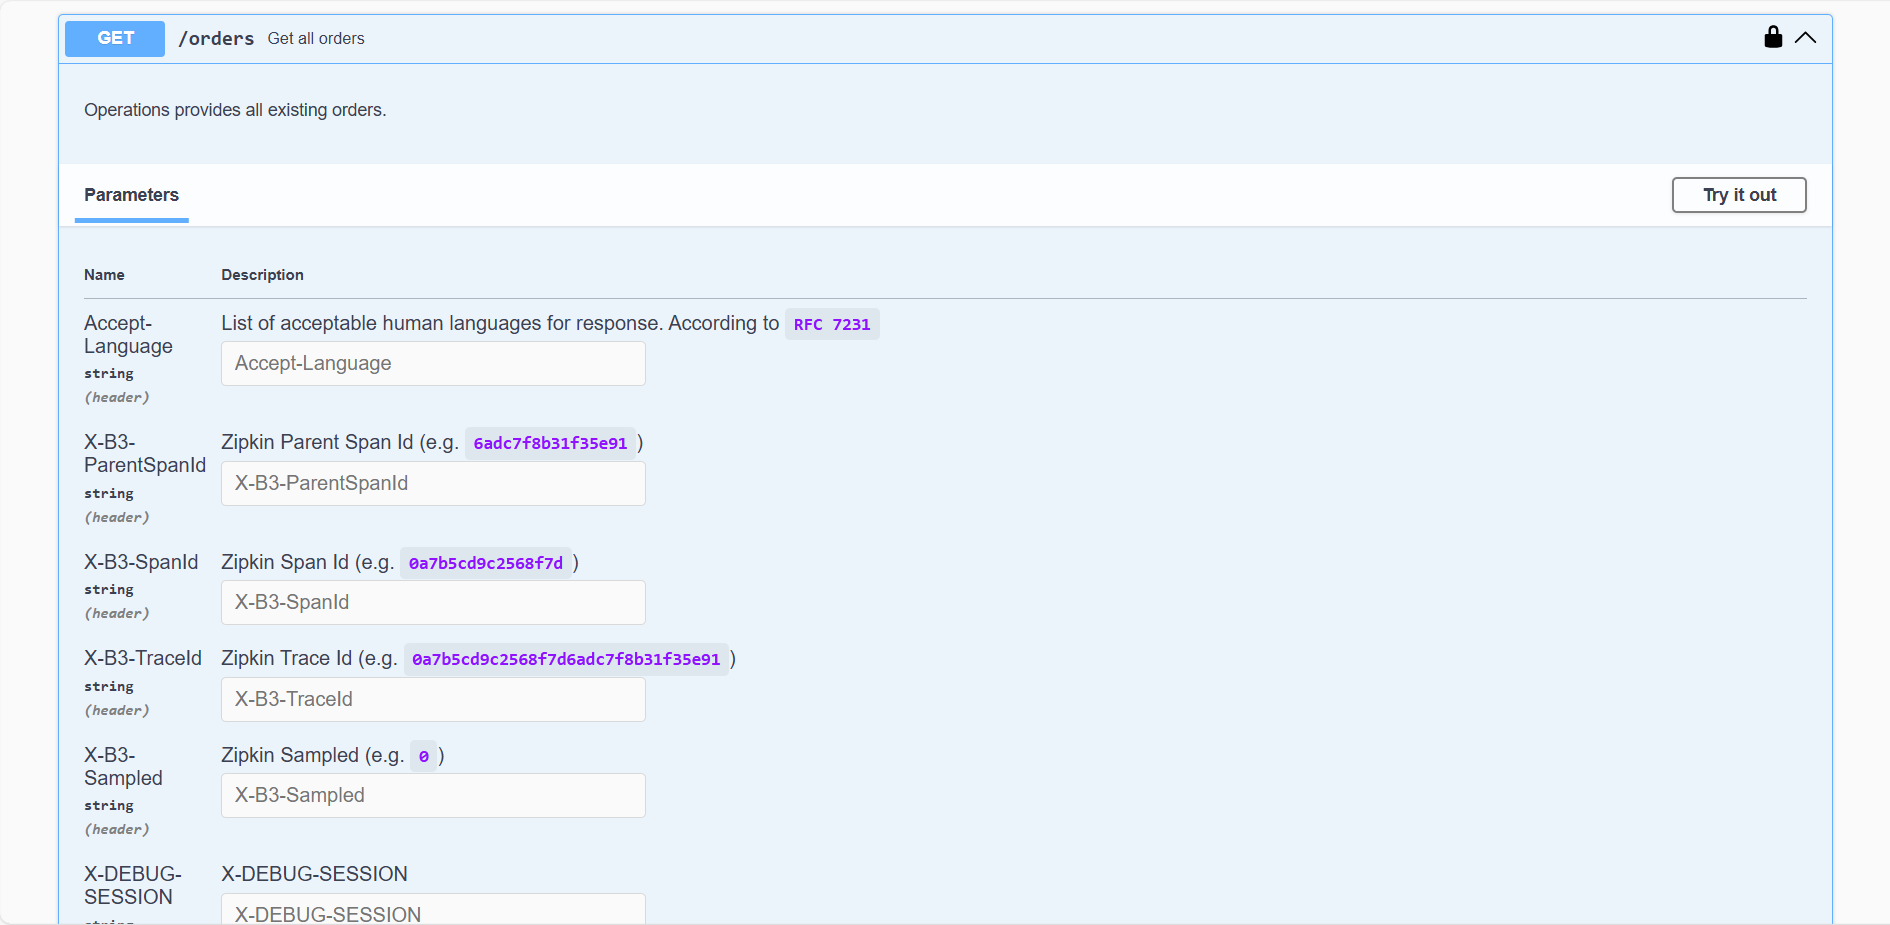Click the '0' example chip for Zipkin Sampled

point(424,756)
